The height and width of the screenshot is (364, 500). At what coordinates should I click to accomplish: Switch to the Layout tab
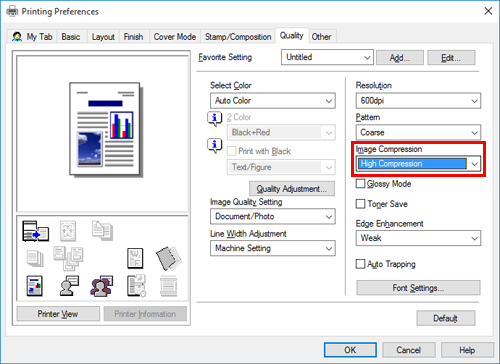pyautogui.click(x=103, y=37)
